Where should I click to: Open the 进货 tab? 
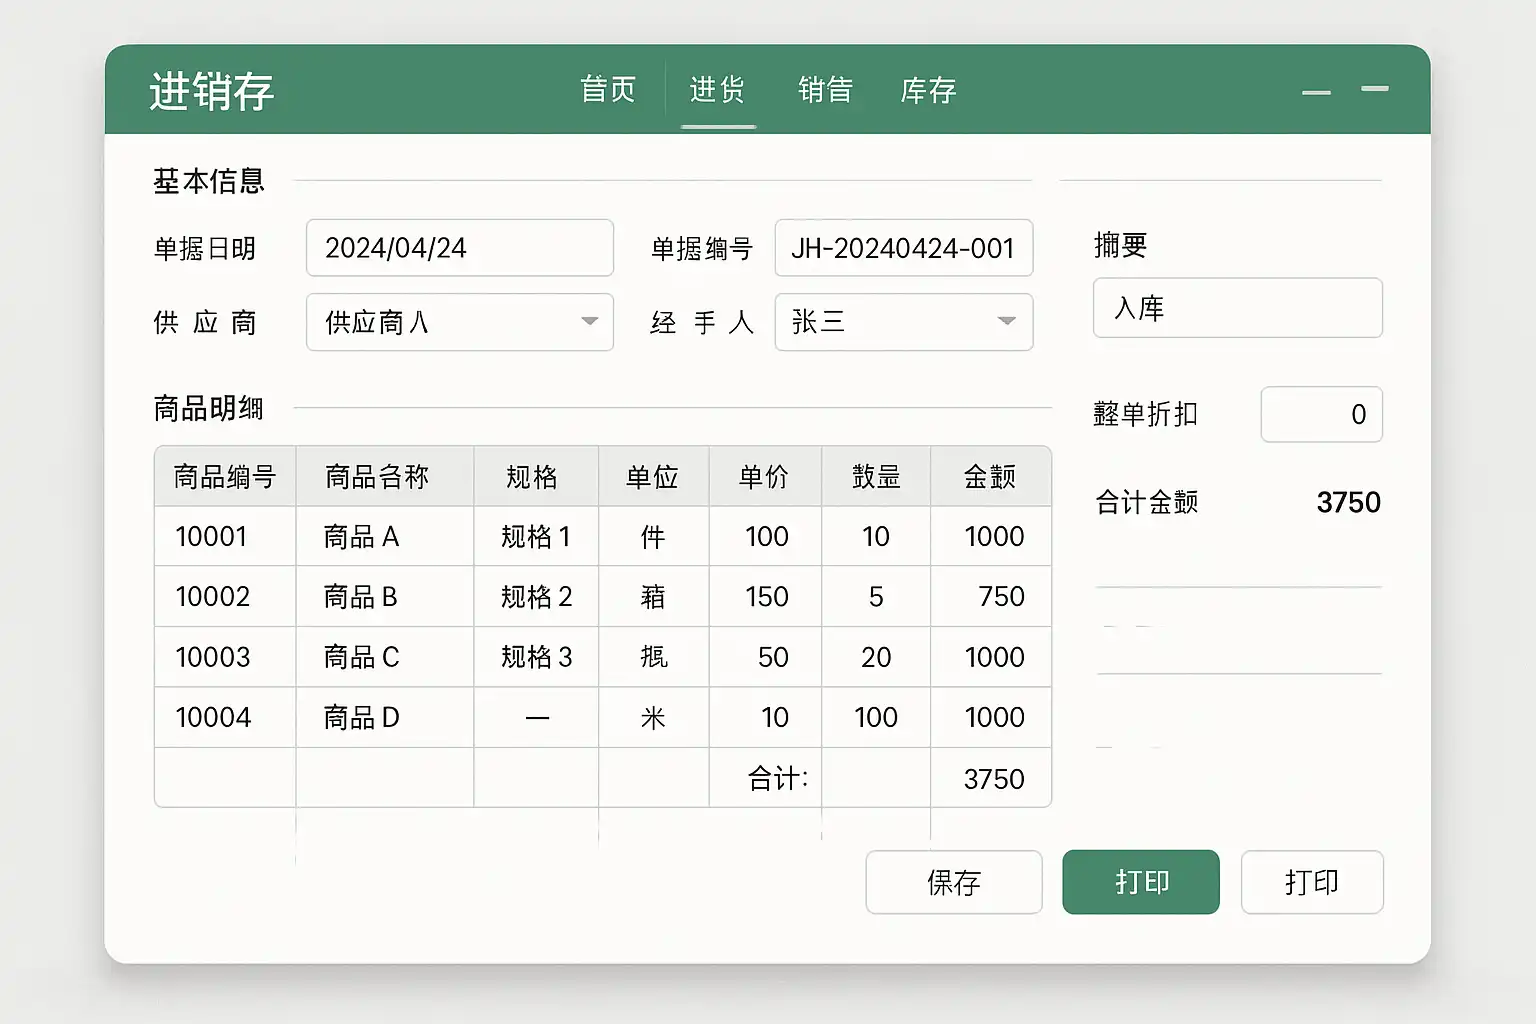pyautogui.click(x=717, y=90)
